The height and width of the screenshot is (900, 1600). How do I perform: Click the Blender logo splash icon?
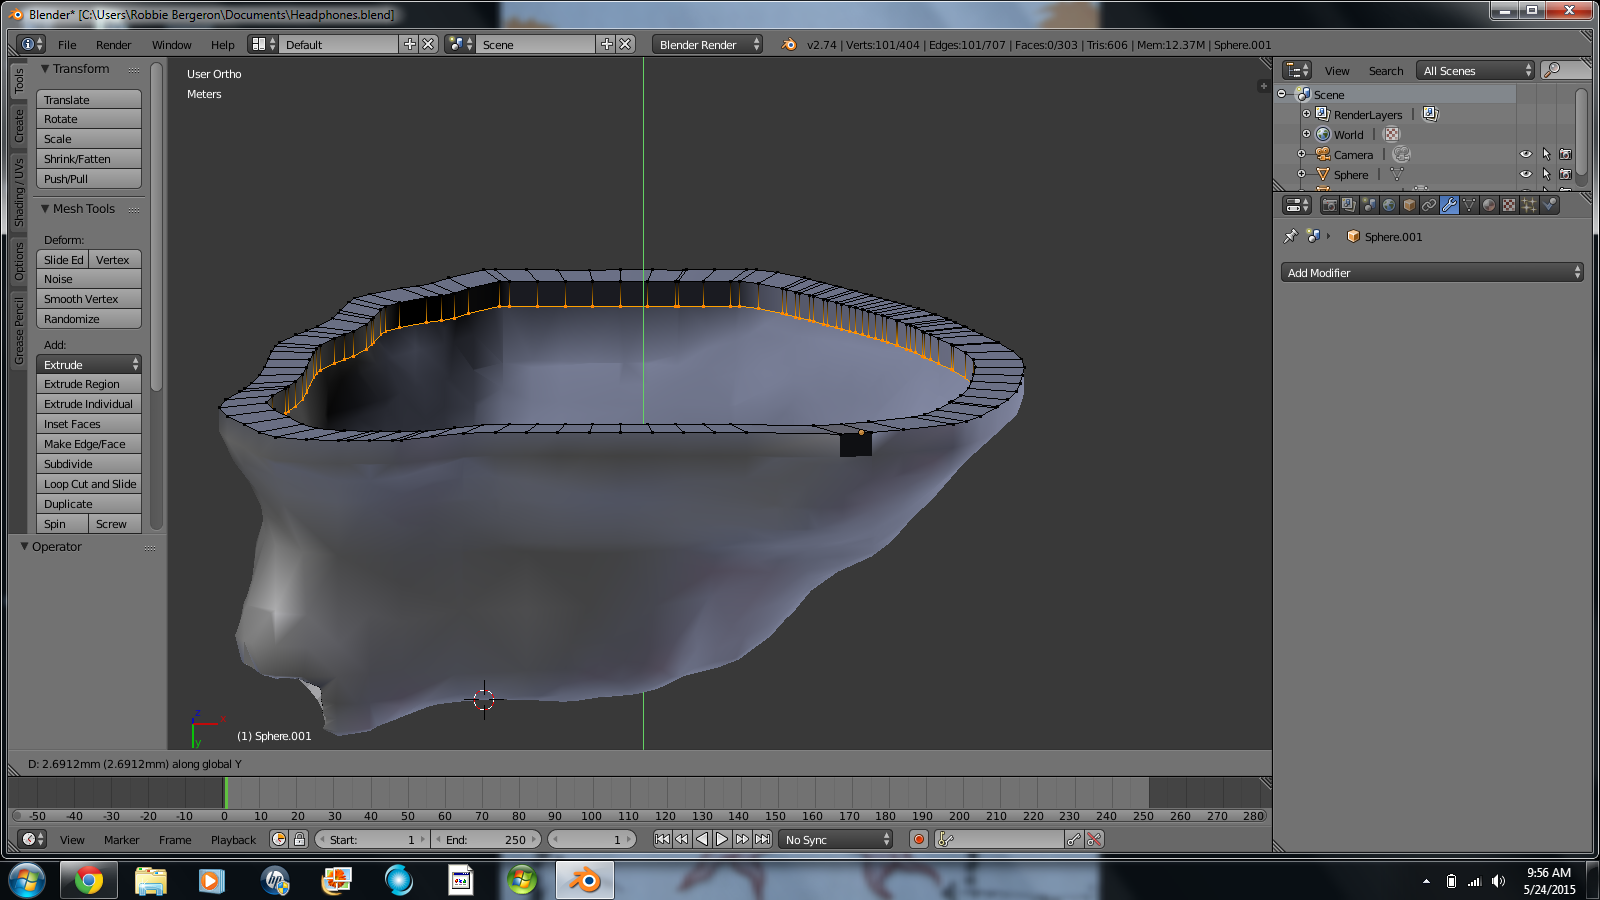tap(789, 44)
